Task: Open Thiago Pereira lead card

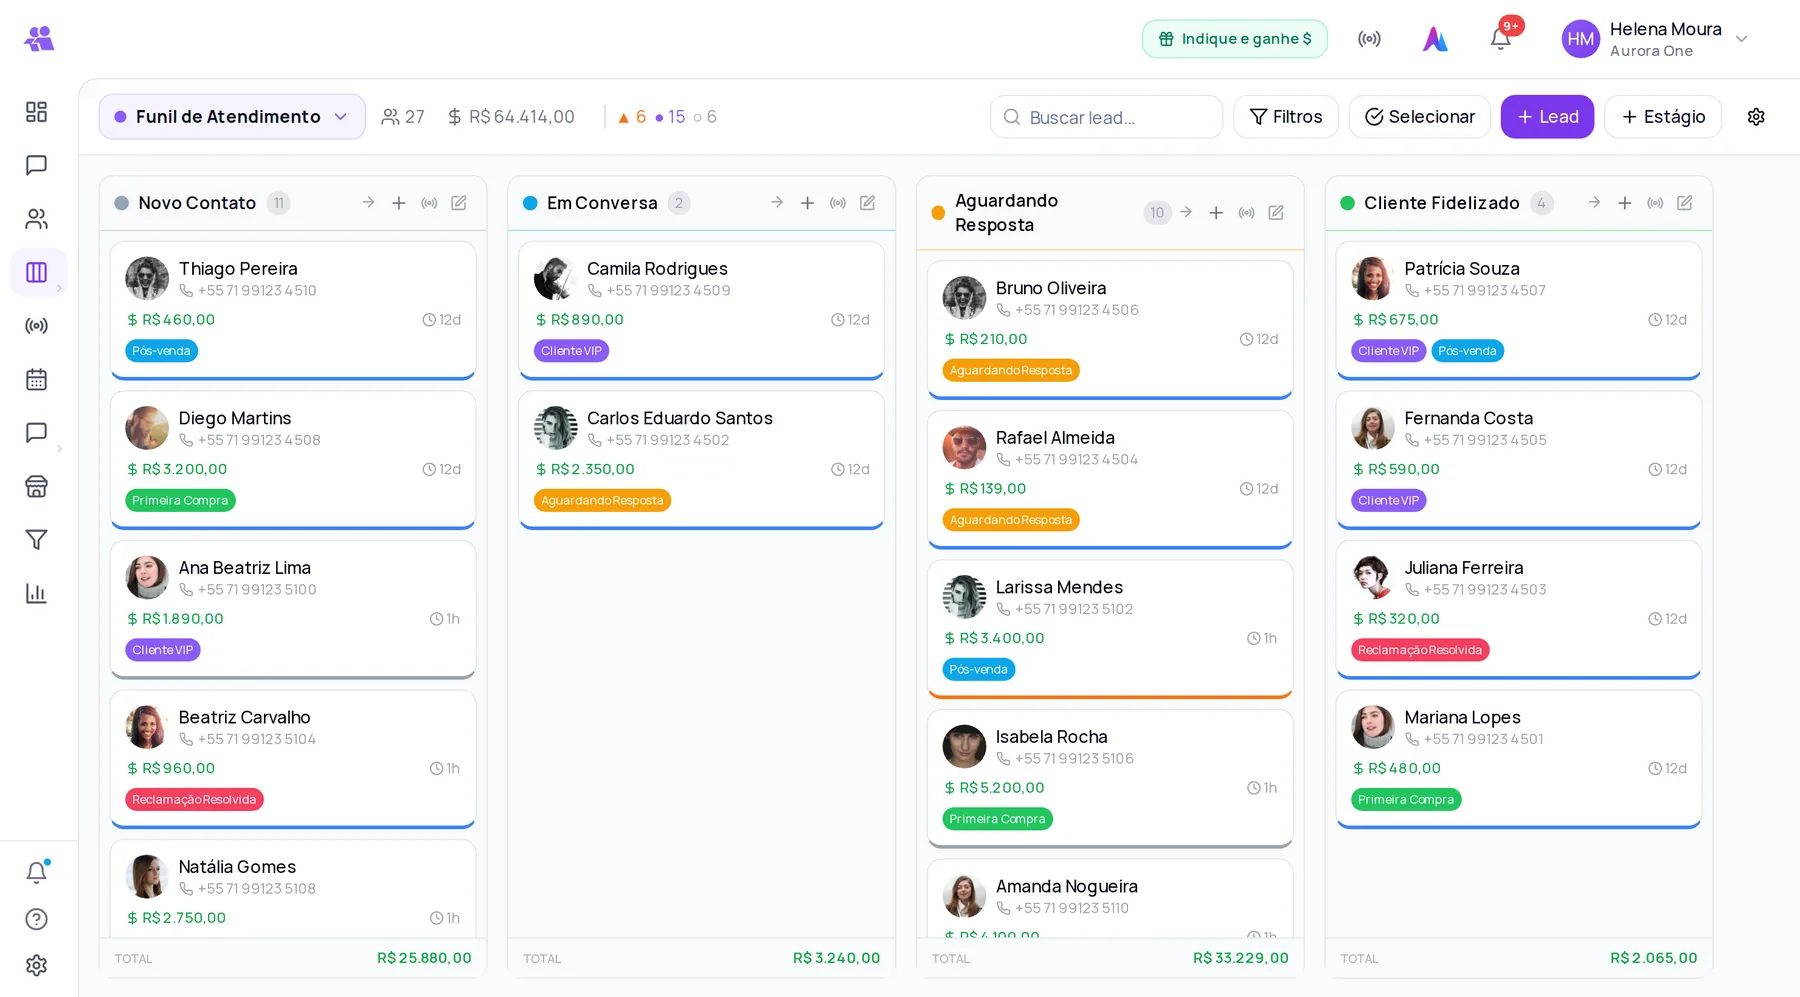Action: [x=293, y=310]
